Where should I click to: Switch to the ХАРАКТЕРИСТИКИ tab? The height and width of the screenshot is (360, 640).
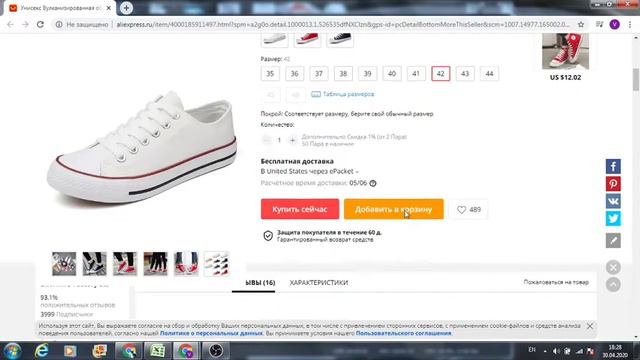click(319, 282)
